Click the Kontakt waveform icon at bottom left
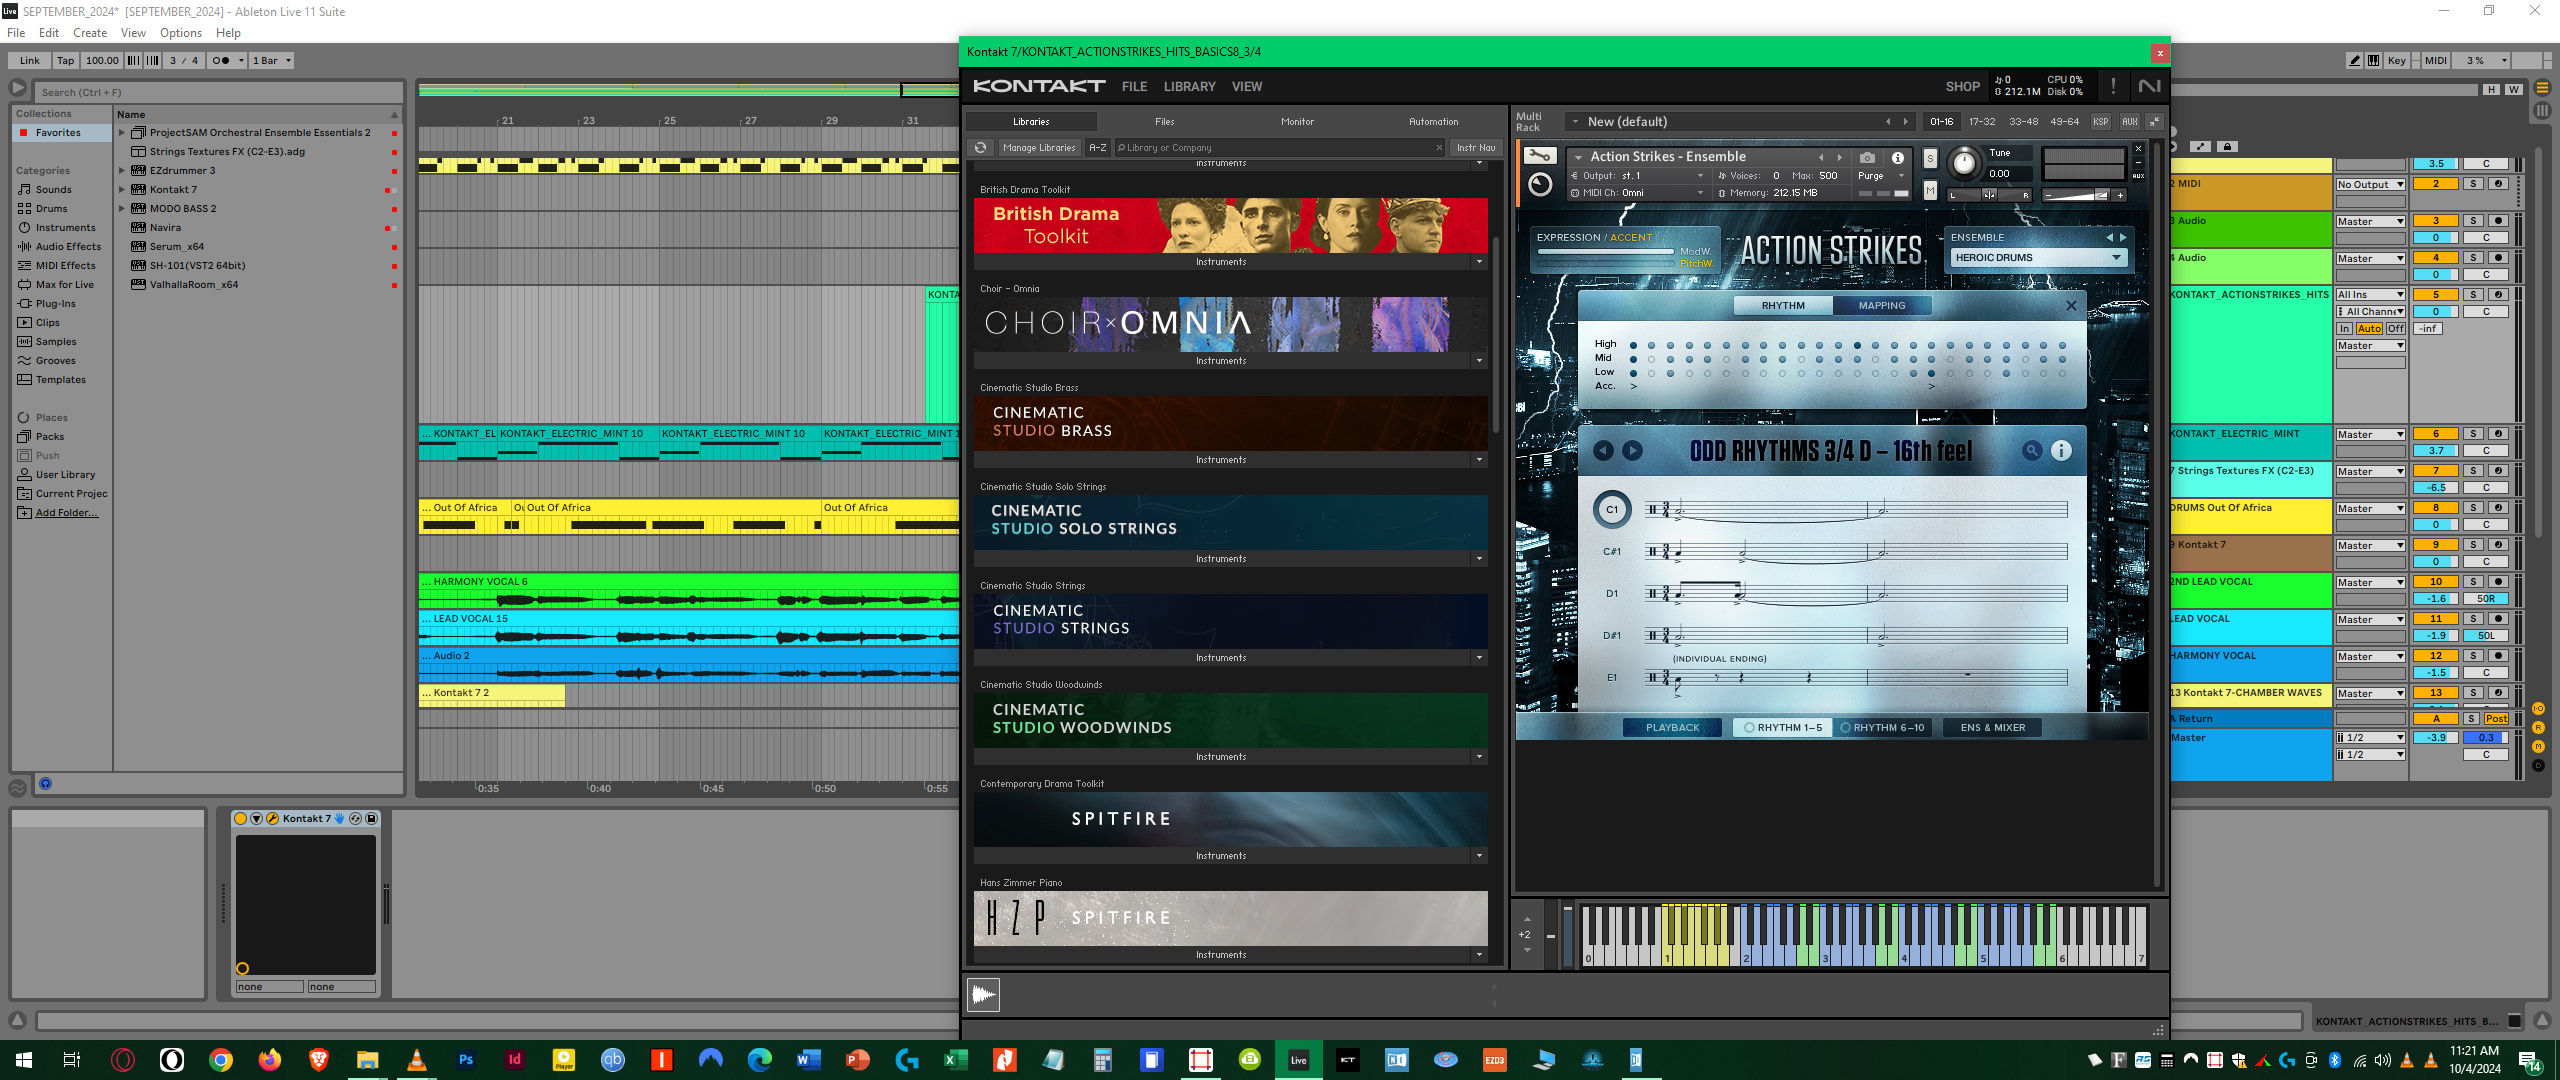 click(x=983, y=994)
